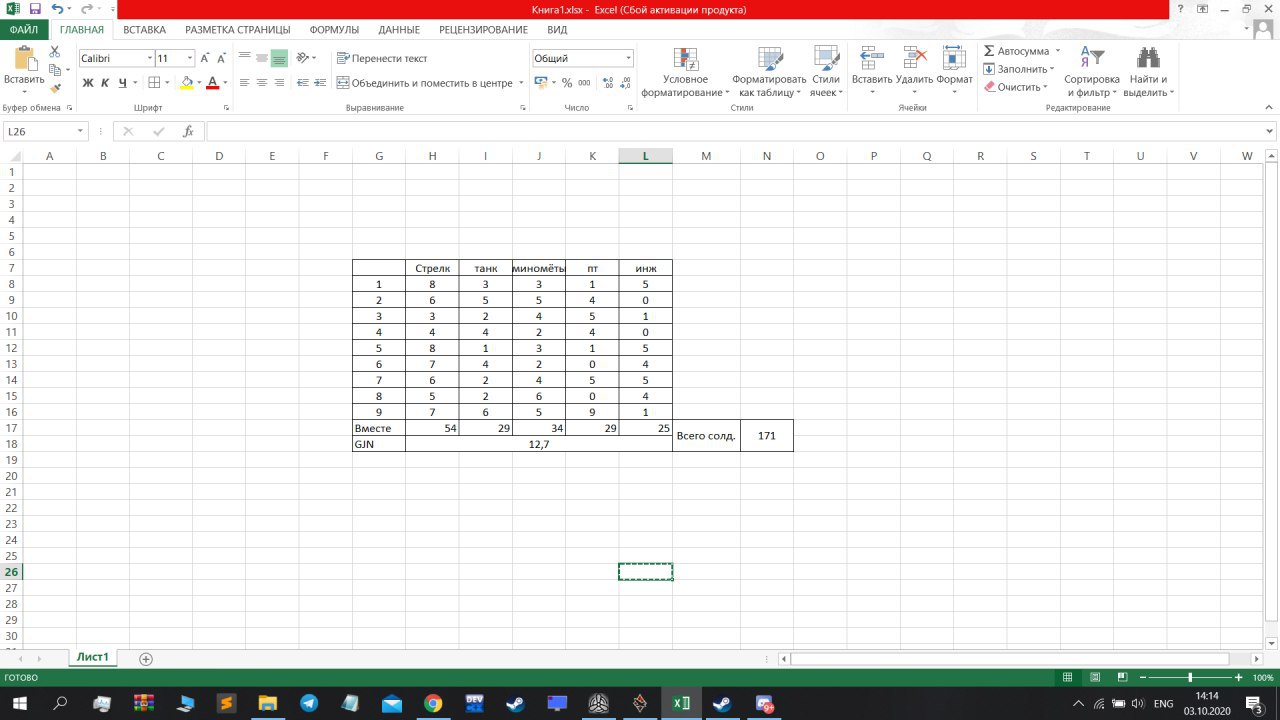Click the increase decimal icon
The height and width of the screenshot is (720, 1280).
606,83
